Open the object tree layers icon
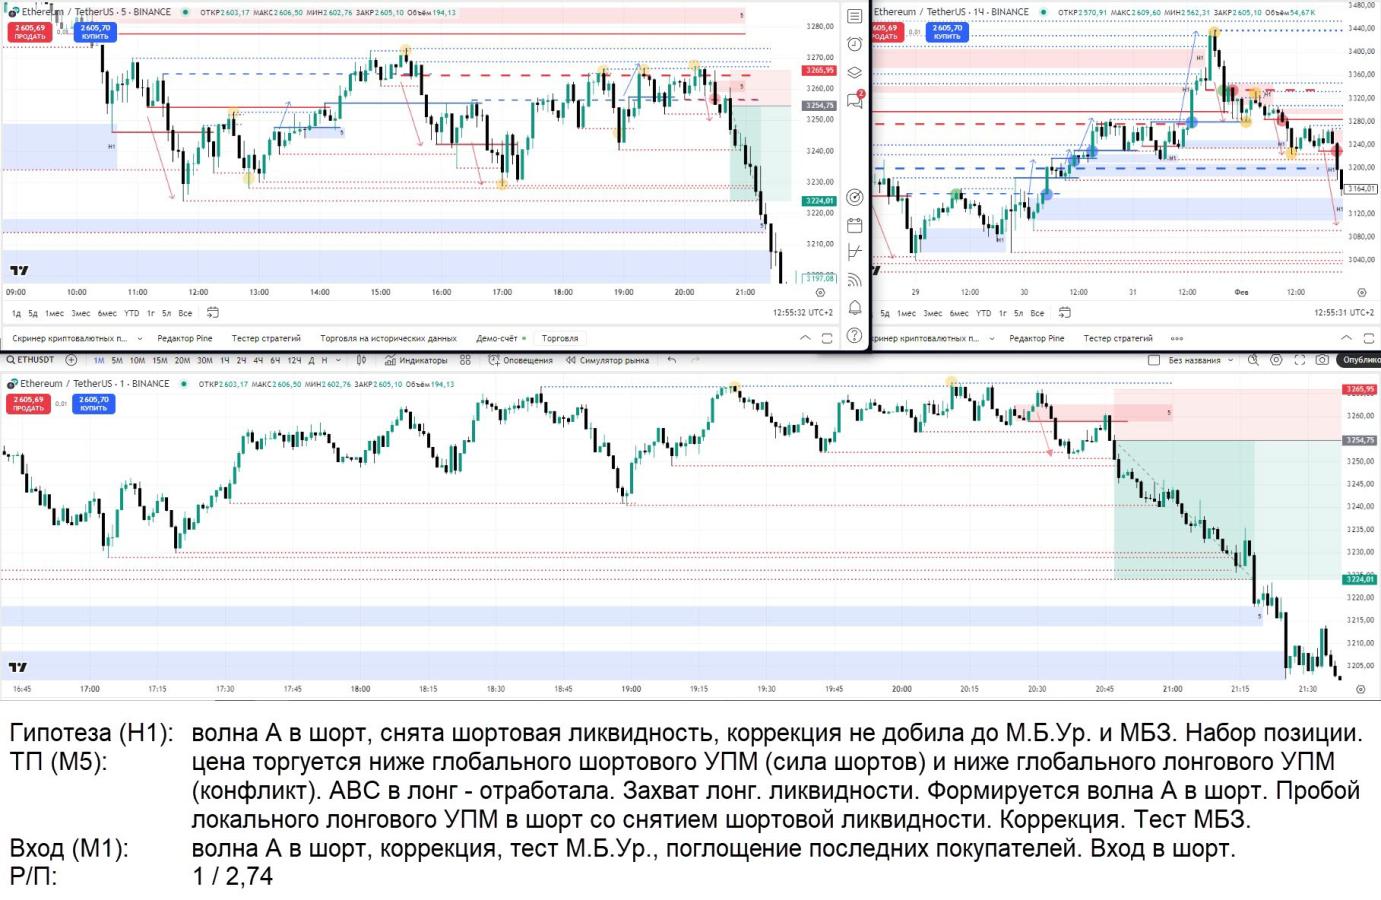Viewport: 1381px width, 900px height. point(855,72)
